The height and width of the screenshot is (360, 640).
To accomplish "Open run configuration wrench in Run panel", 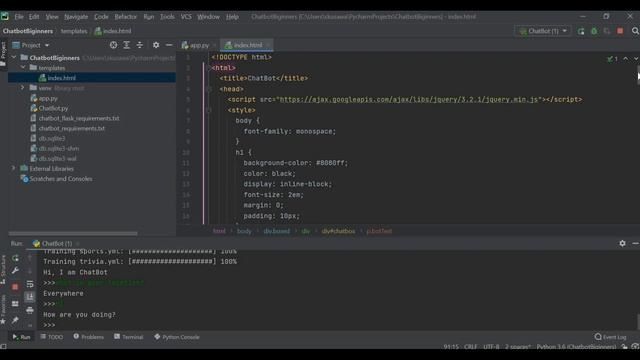I will click(15, 270).
